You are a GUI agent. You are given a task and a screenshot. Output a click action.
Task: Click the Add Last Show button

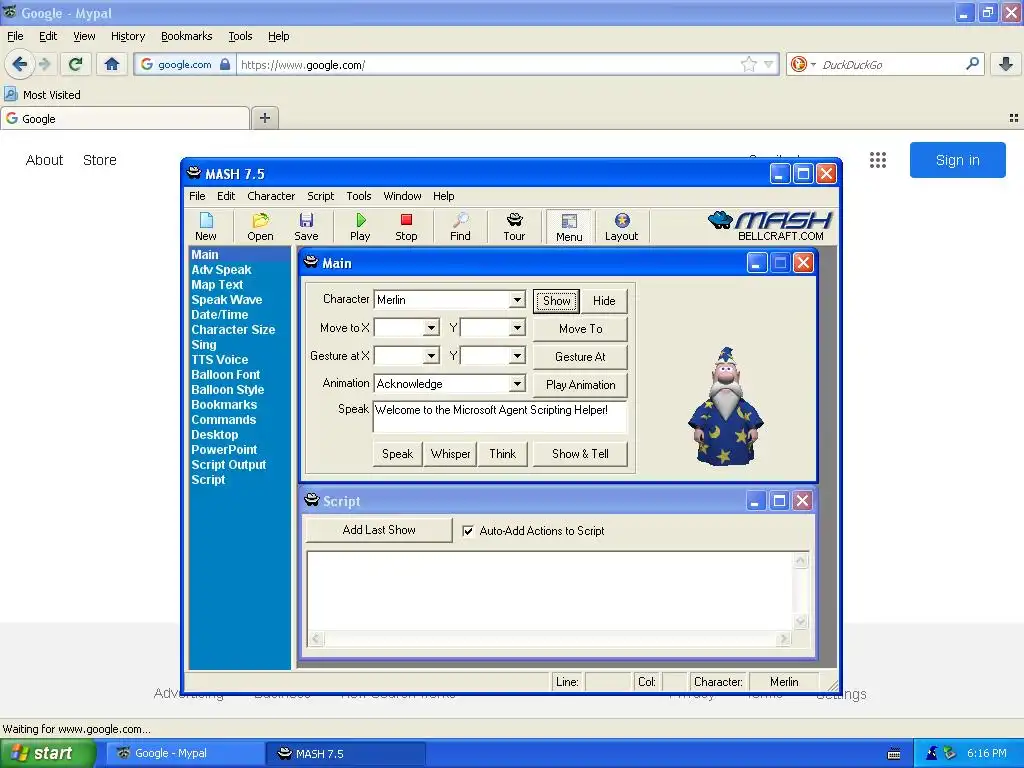379,530
